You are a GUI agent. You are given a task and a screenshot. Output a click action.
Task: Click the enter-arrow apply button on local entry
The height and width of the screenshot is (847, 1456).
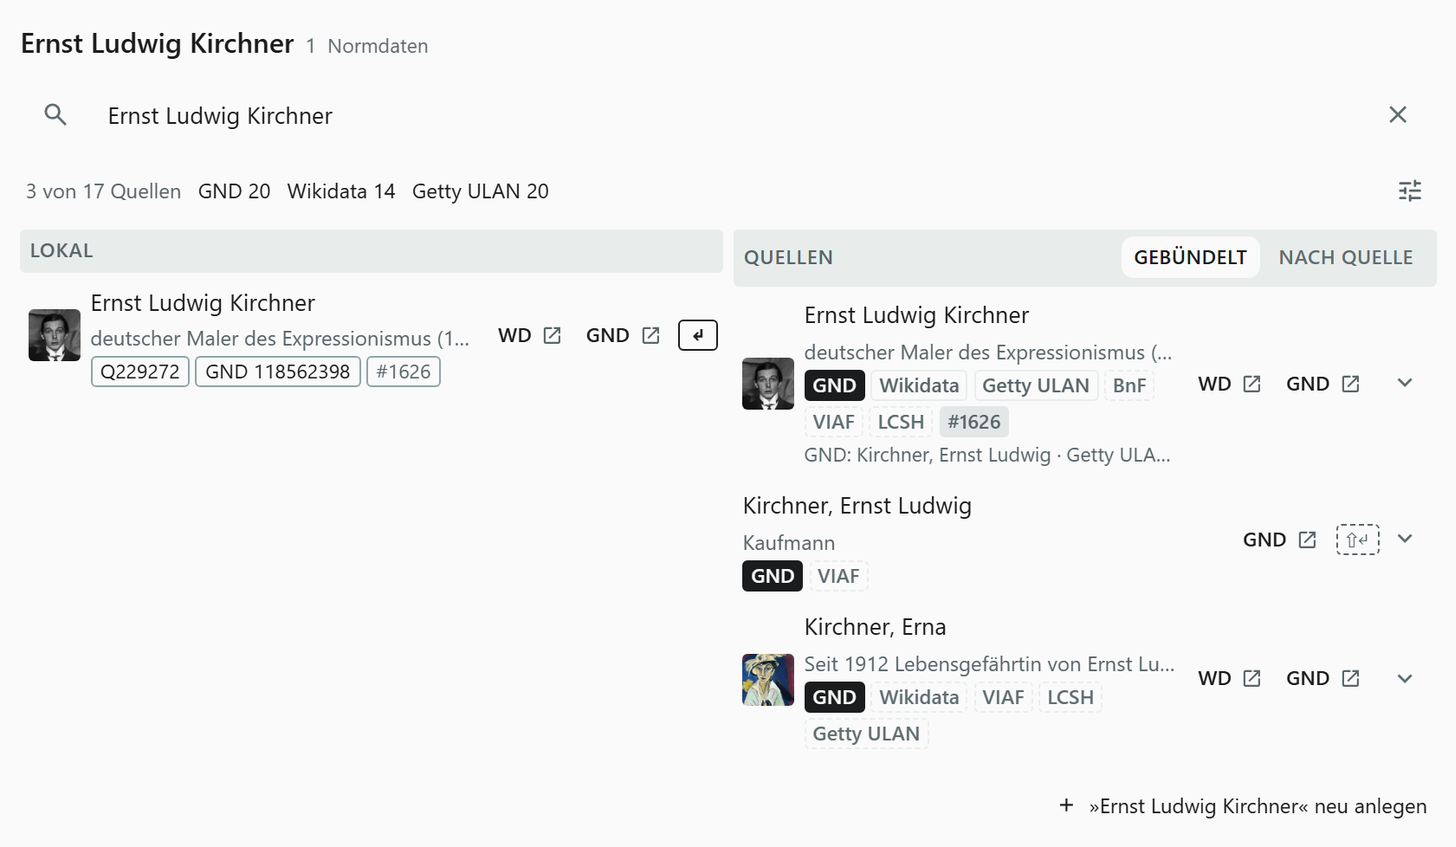[x=698, y=335]
